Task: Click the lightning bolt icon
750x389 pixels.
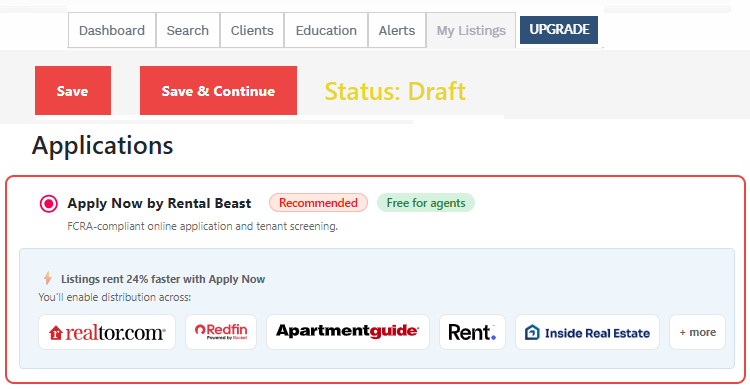Action: pos(48,278)
